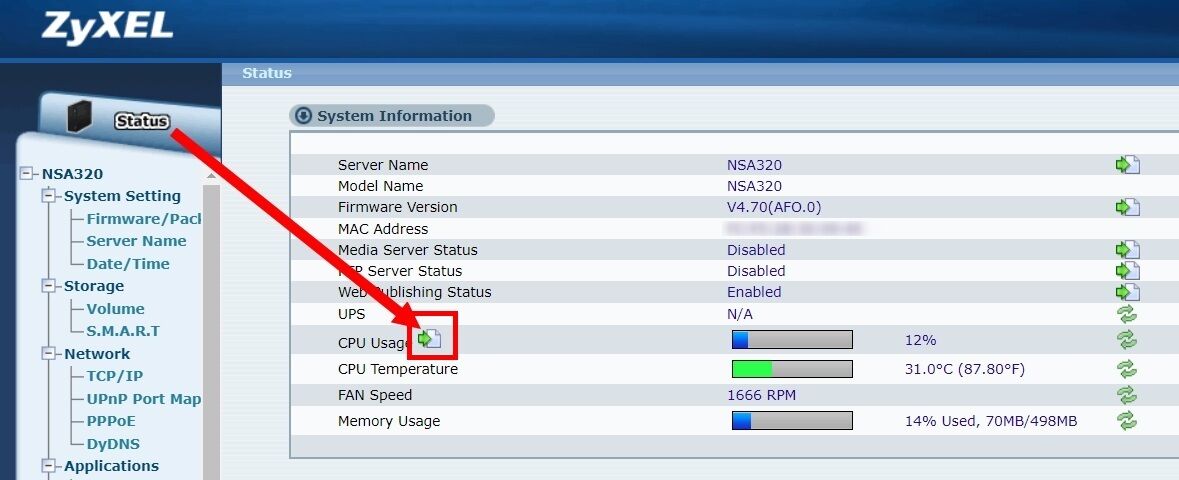Click the FTP Server Status Disabled value
1179x480 pixels.
pos(756,271)
